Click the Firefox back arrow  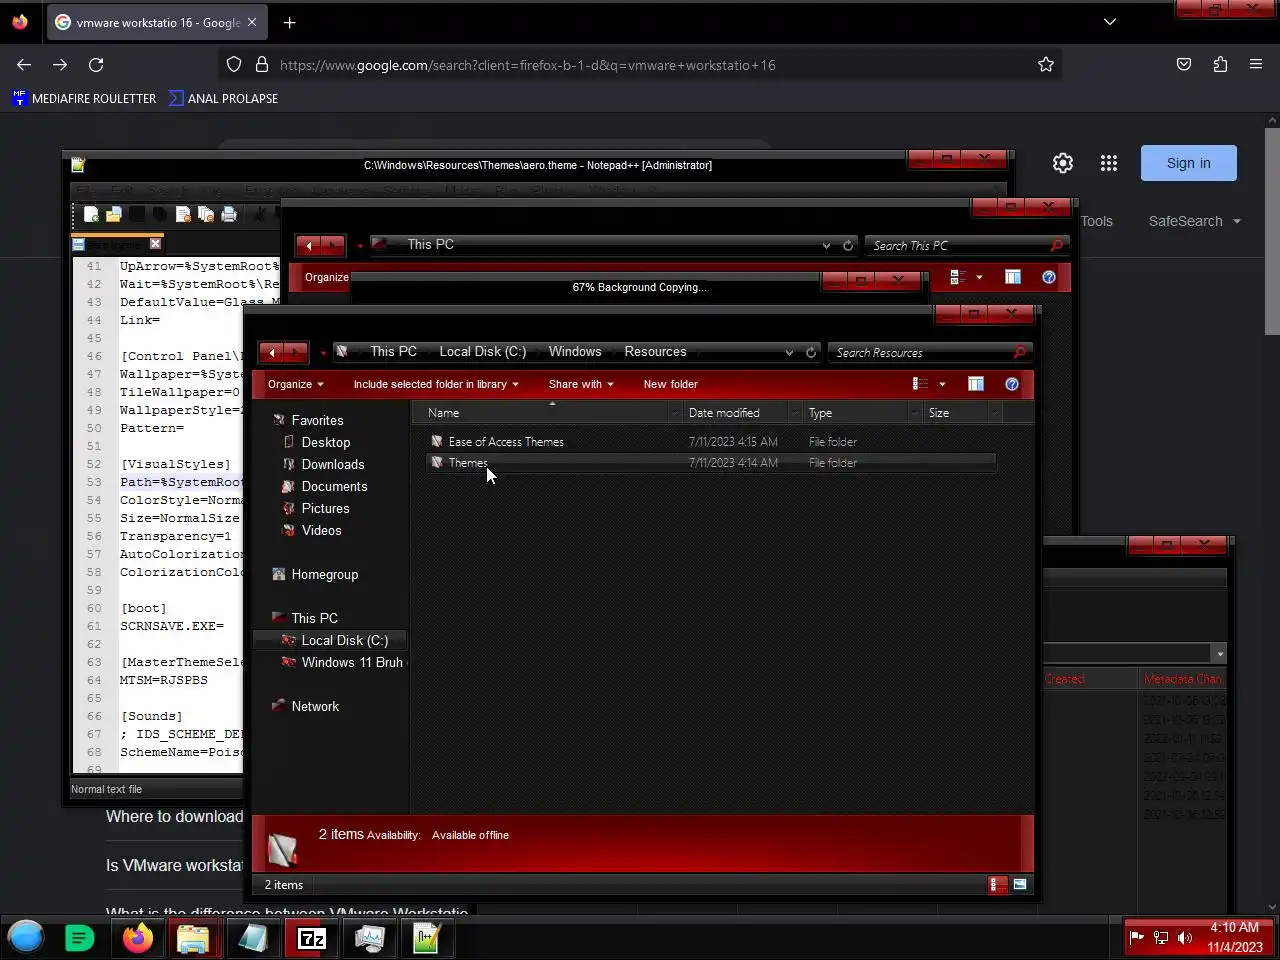pyautogui.click(x=24, y=65)
